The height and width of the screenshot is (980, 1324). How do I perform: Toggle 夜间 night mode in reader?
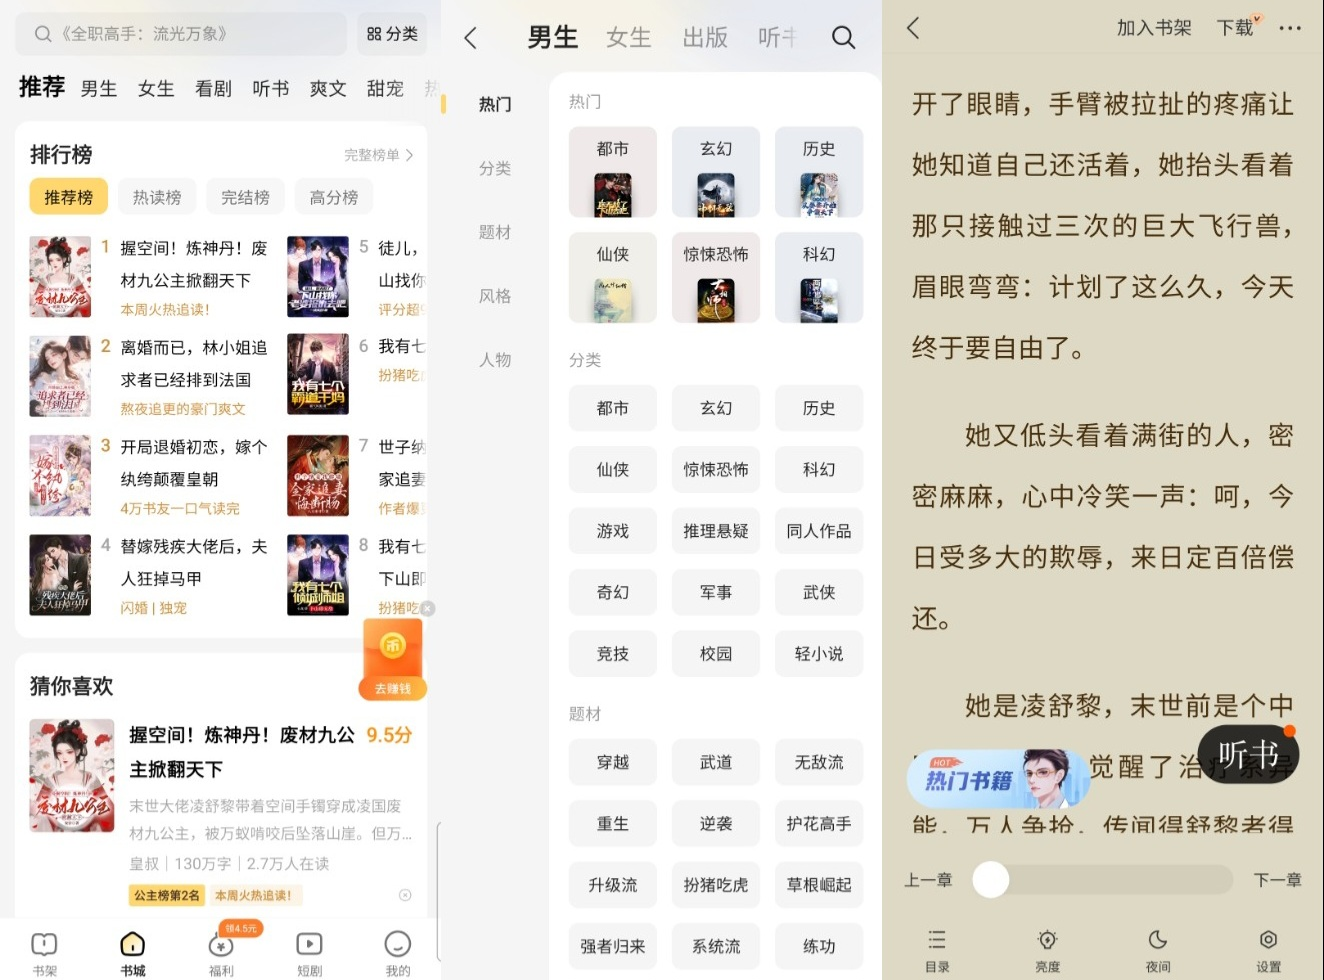[1158, 951]
